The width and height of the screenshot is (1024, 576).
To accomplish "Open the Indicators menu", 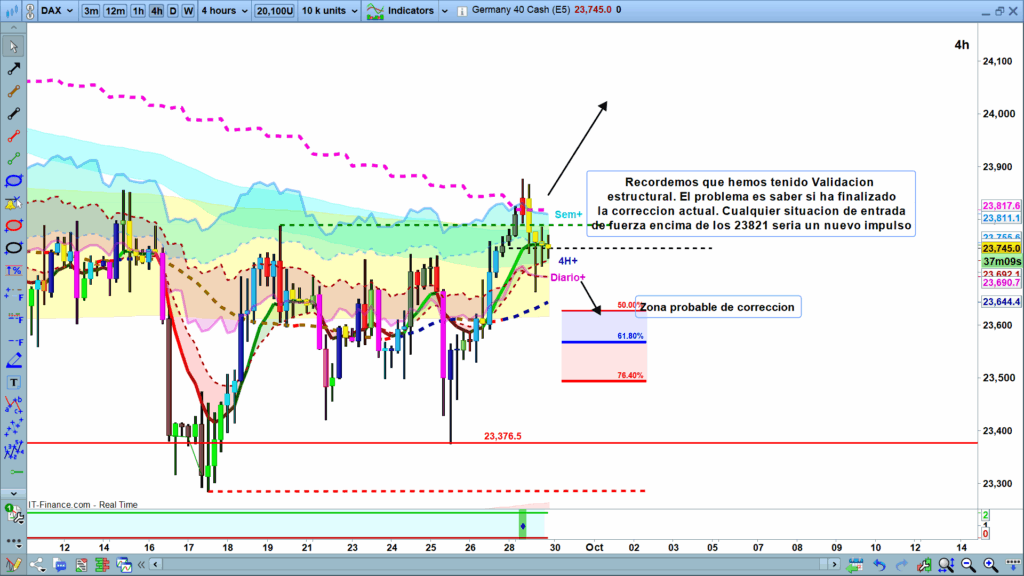I will coord(404,10).
